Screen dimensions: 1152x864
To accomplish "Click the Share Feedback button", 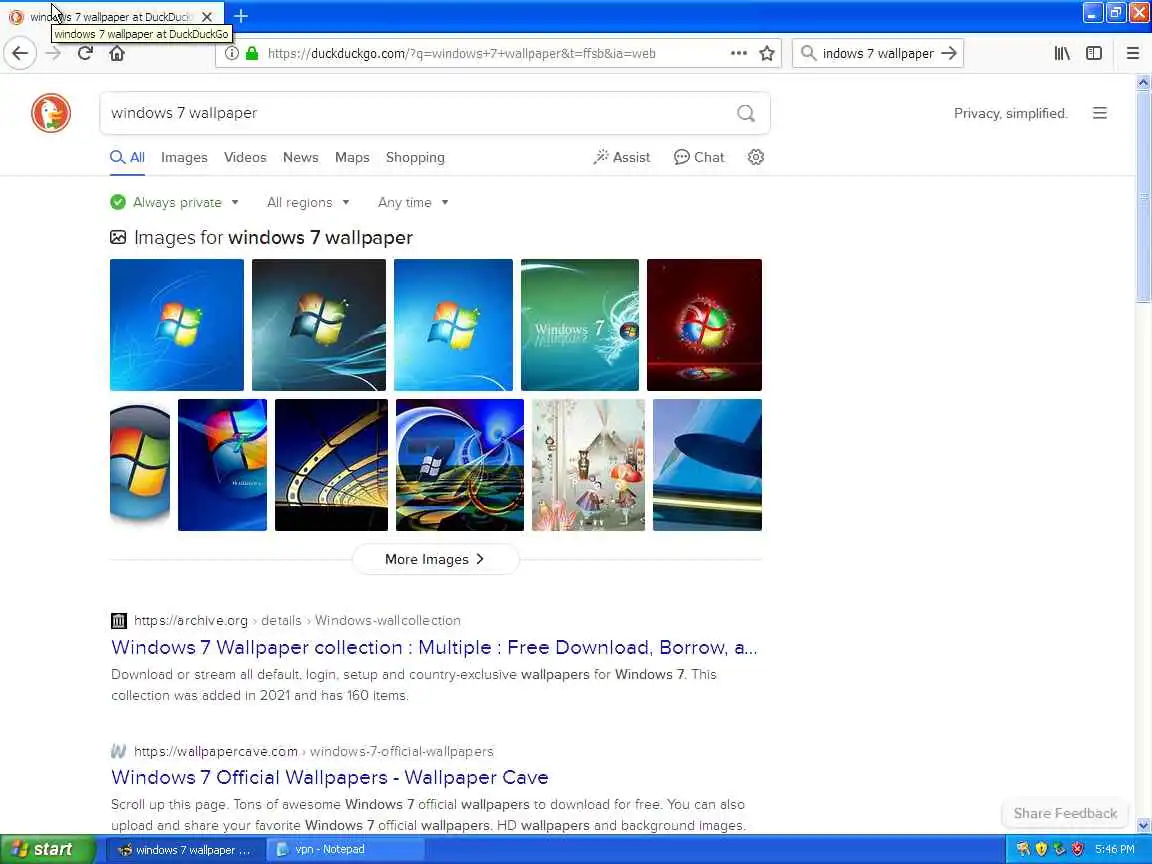I will pos(1065,813).
